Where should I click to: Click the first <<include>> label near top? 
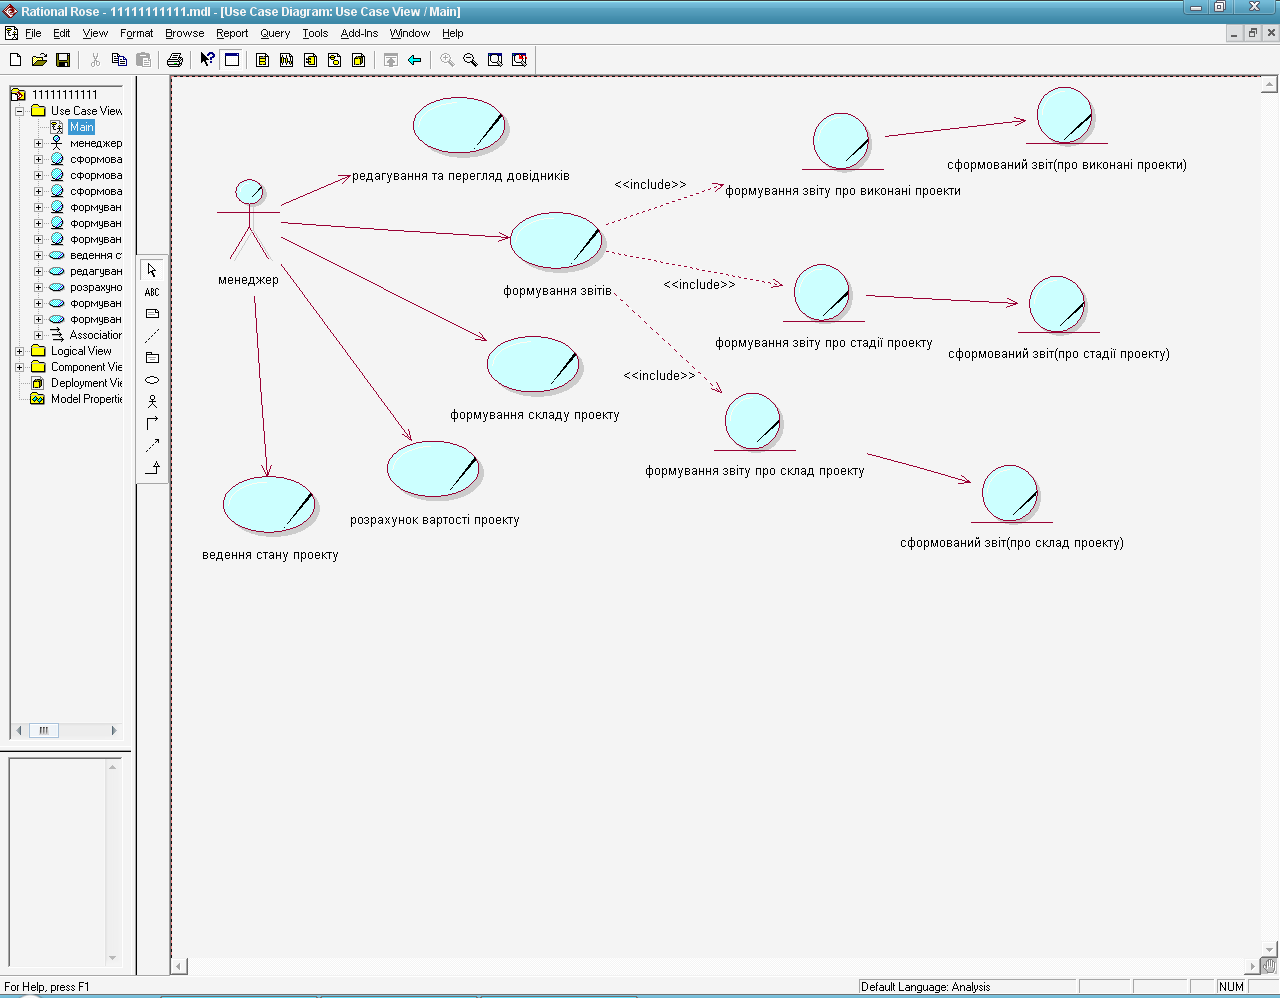[x=650, y=185]
